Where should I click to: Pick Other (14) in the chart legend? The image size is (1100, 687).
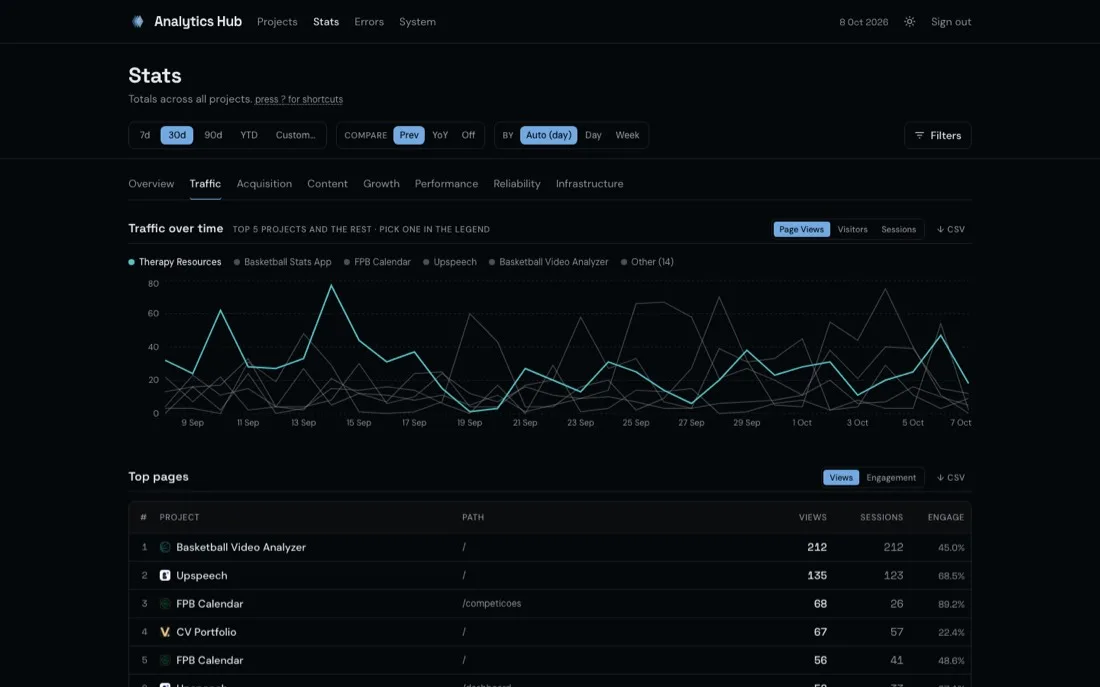647,262
